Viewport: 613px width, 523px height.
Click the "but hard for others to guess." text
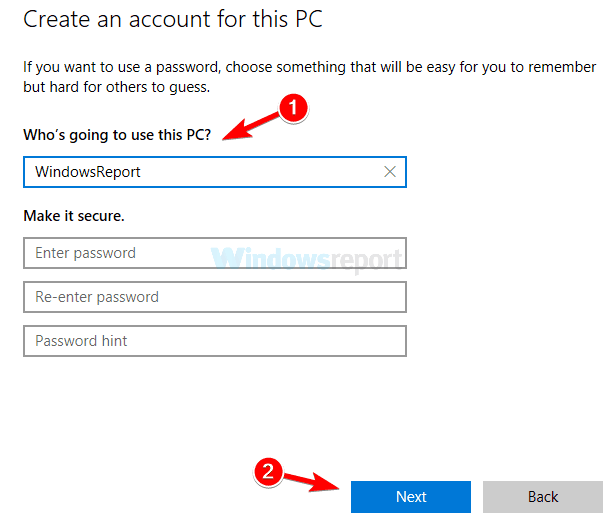pos(116,87)
